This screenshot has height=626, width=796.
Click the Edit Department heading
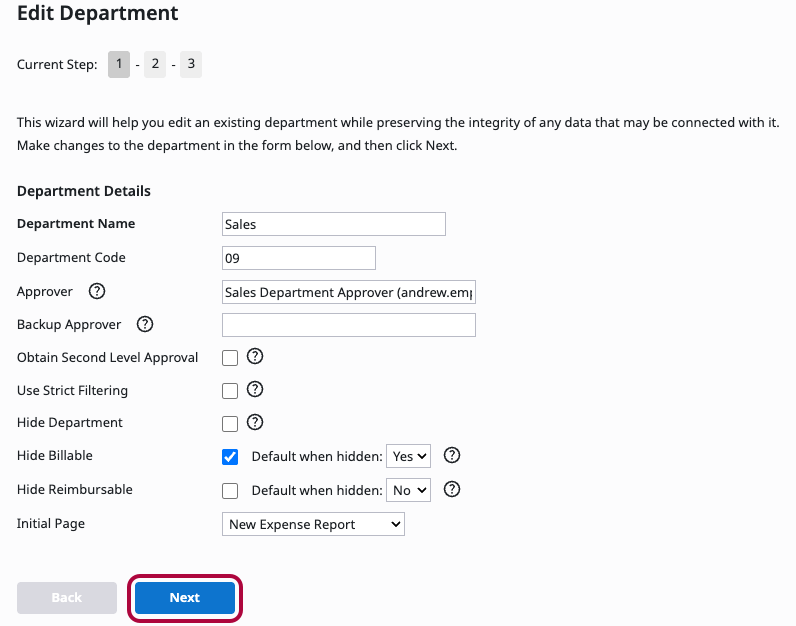97,13
